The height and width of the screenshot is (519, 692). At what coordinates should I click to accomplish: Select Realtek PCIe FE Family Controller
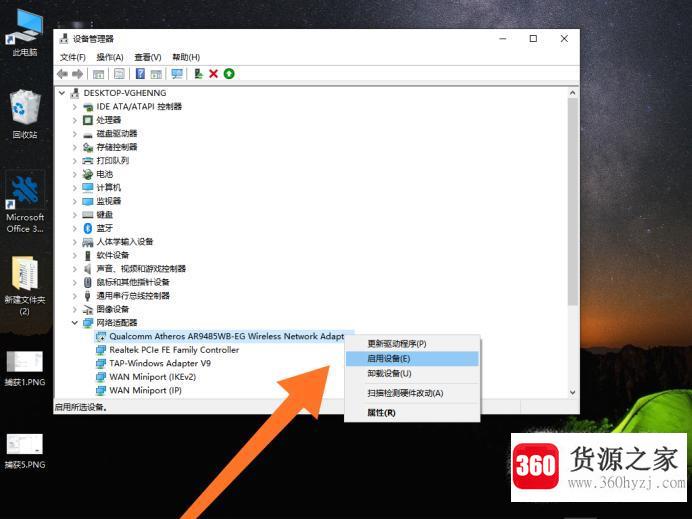point(174,350)
